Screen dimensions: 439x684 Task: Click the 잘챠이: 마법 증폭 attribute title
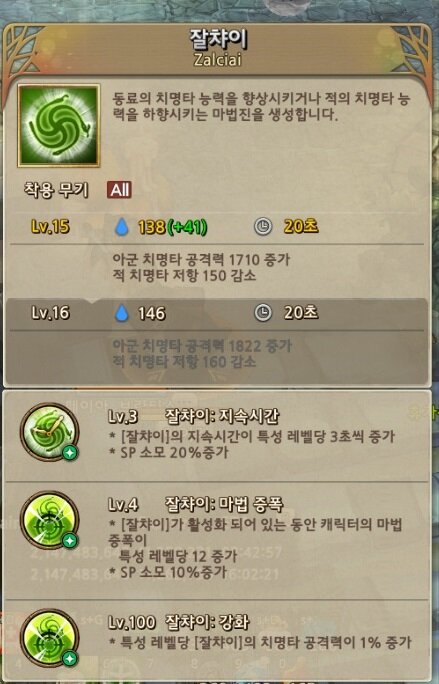click(x=224, y=505)
